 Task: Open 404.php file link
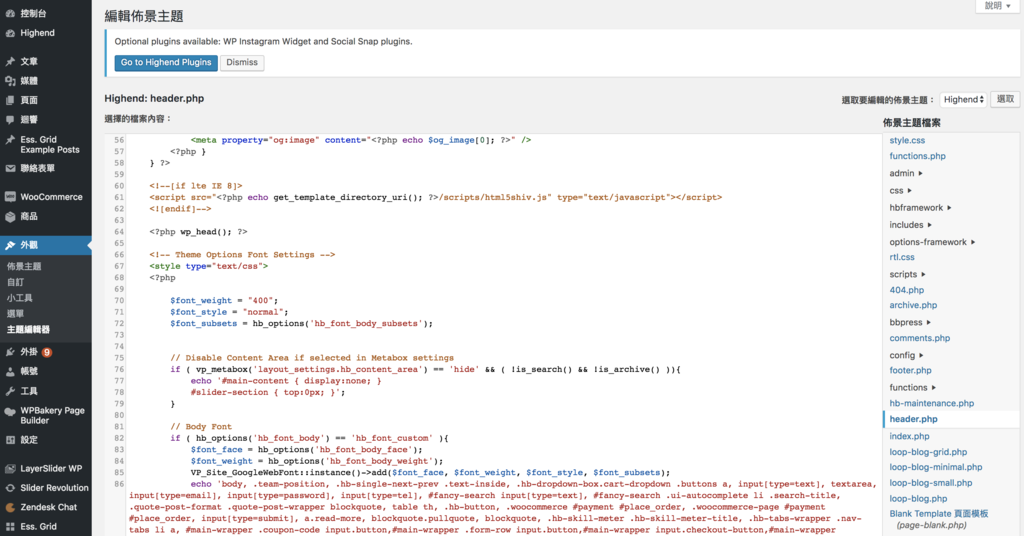tap(906, 290)
